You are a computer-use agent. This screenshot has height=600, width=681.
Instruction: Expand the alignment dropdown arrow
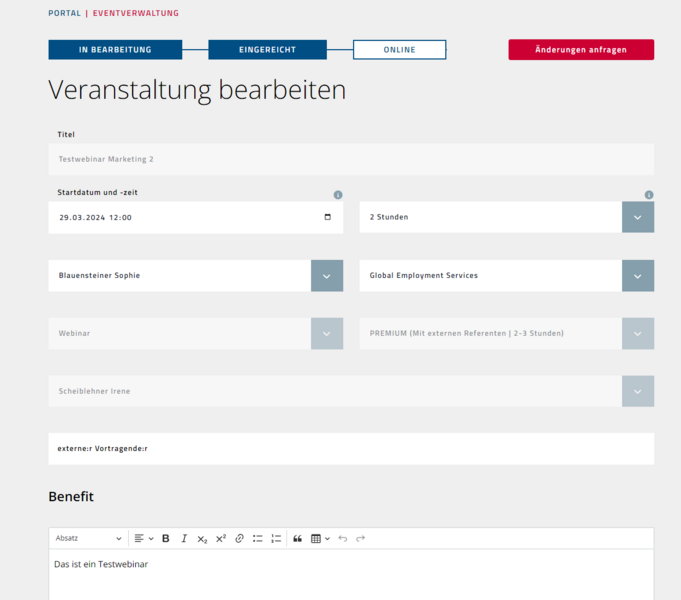tap(151, 538)
